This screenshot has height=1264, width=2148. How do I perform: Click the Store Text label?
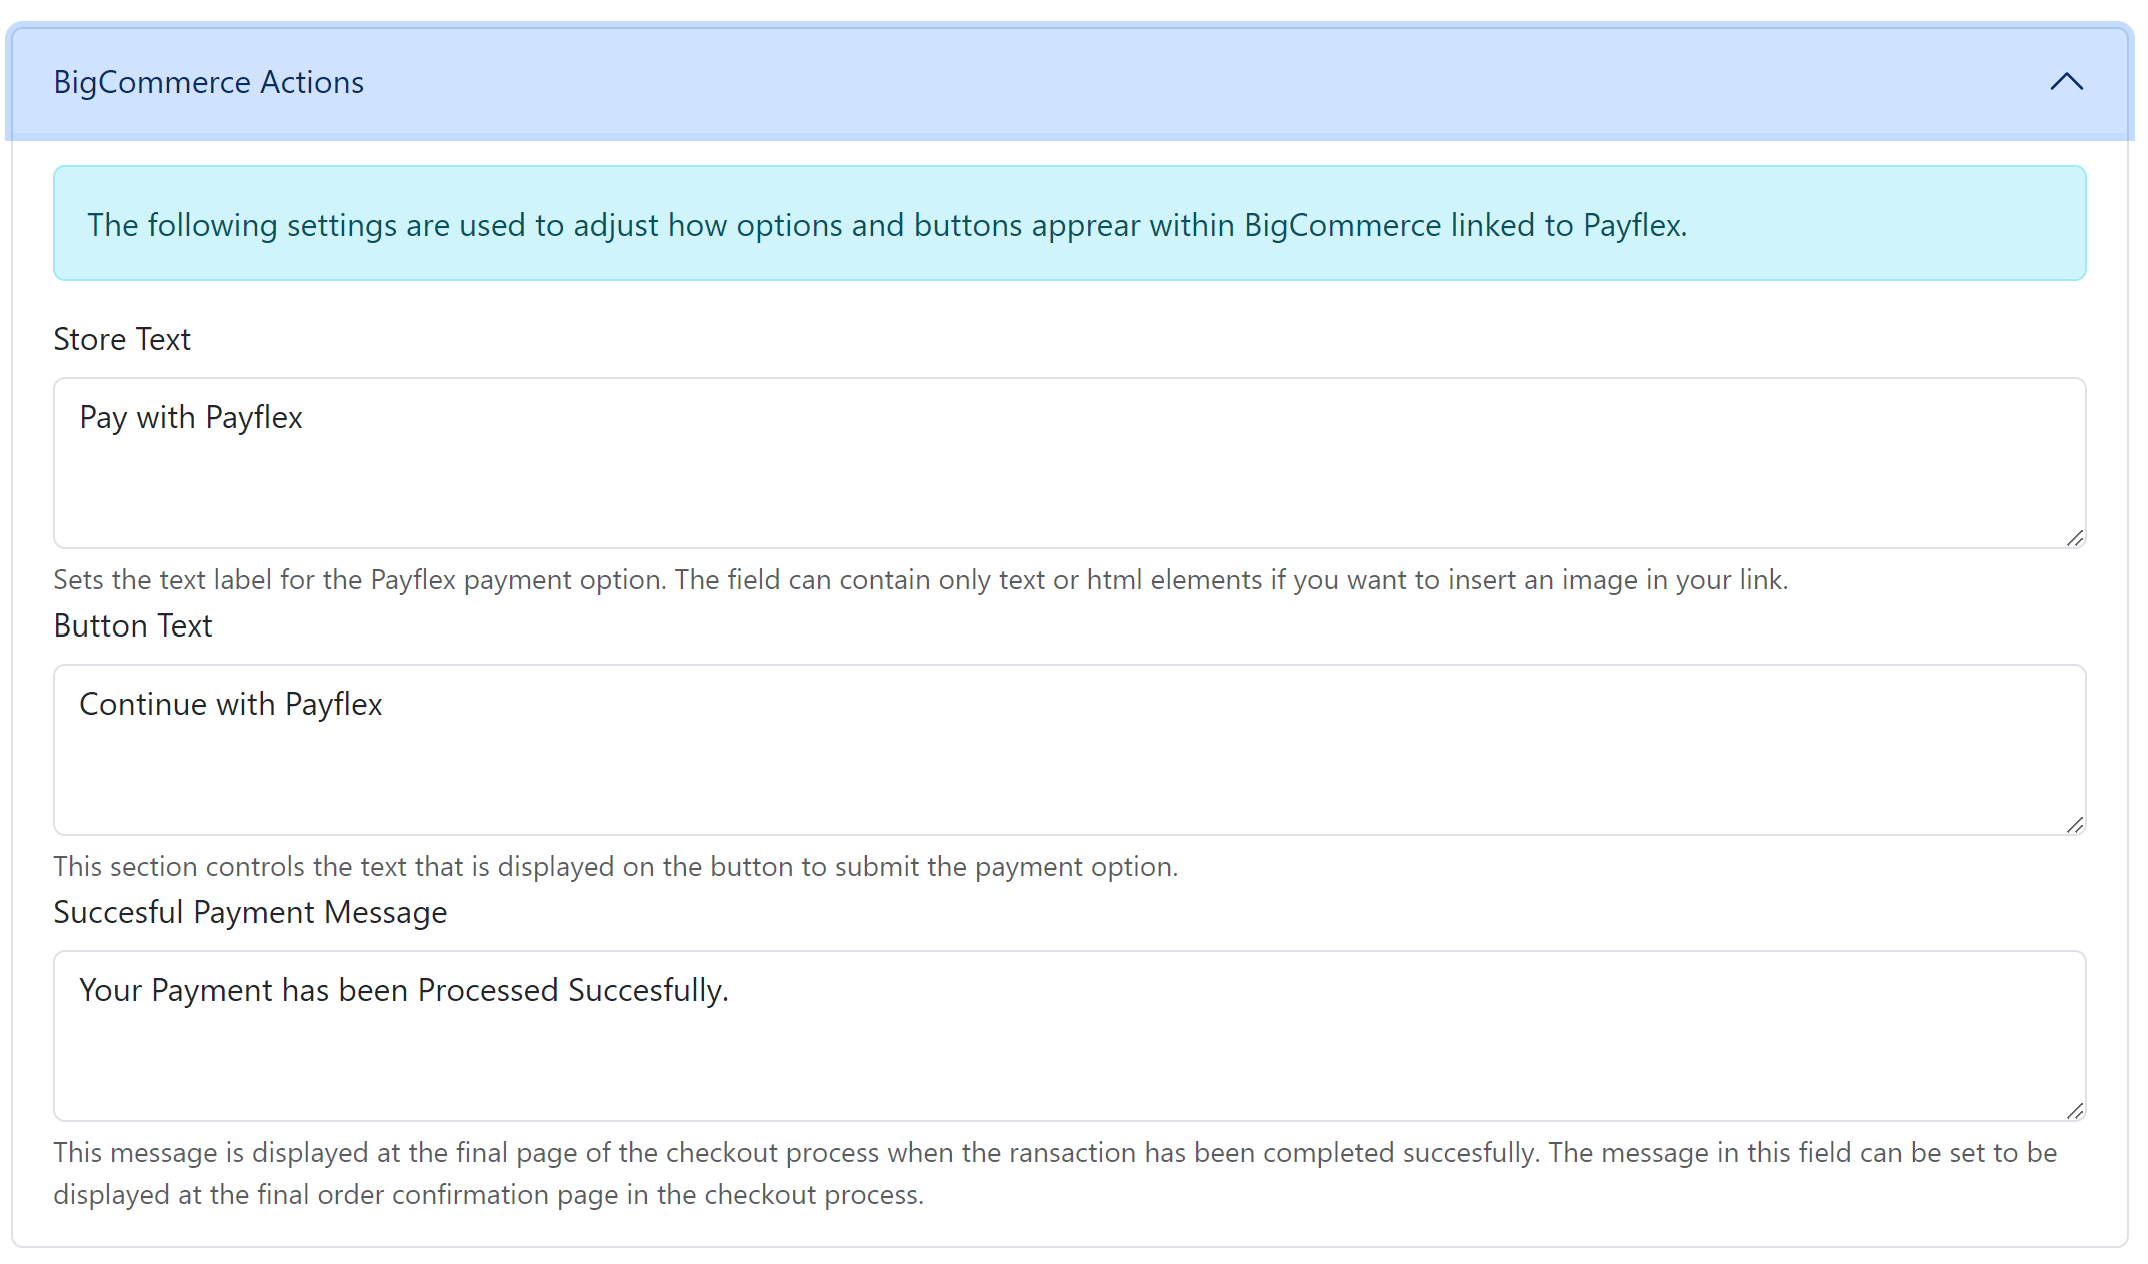tap(122, 339)
